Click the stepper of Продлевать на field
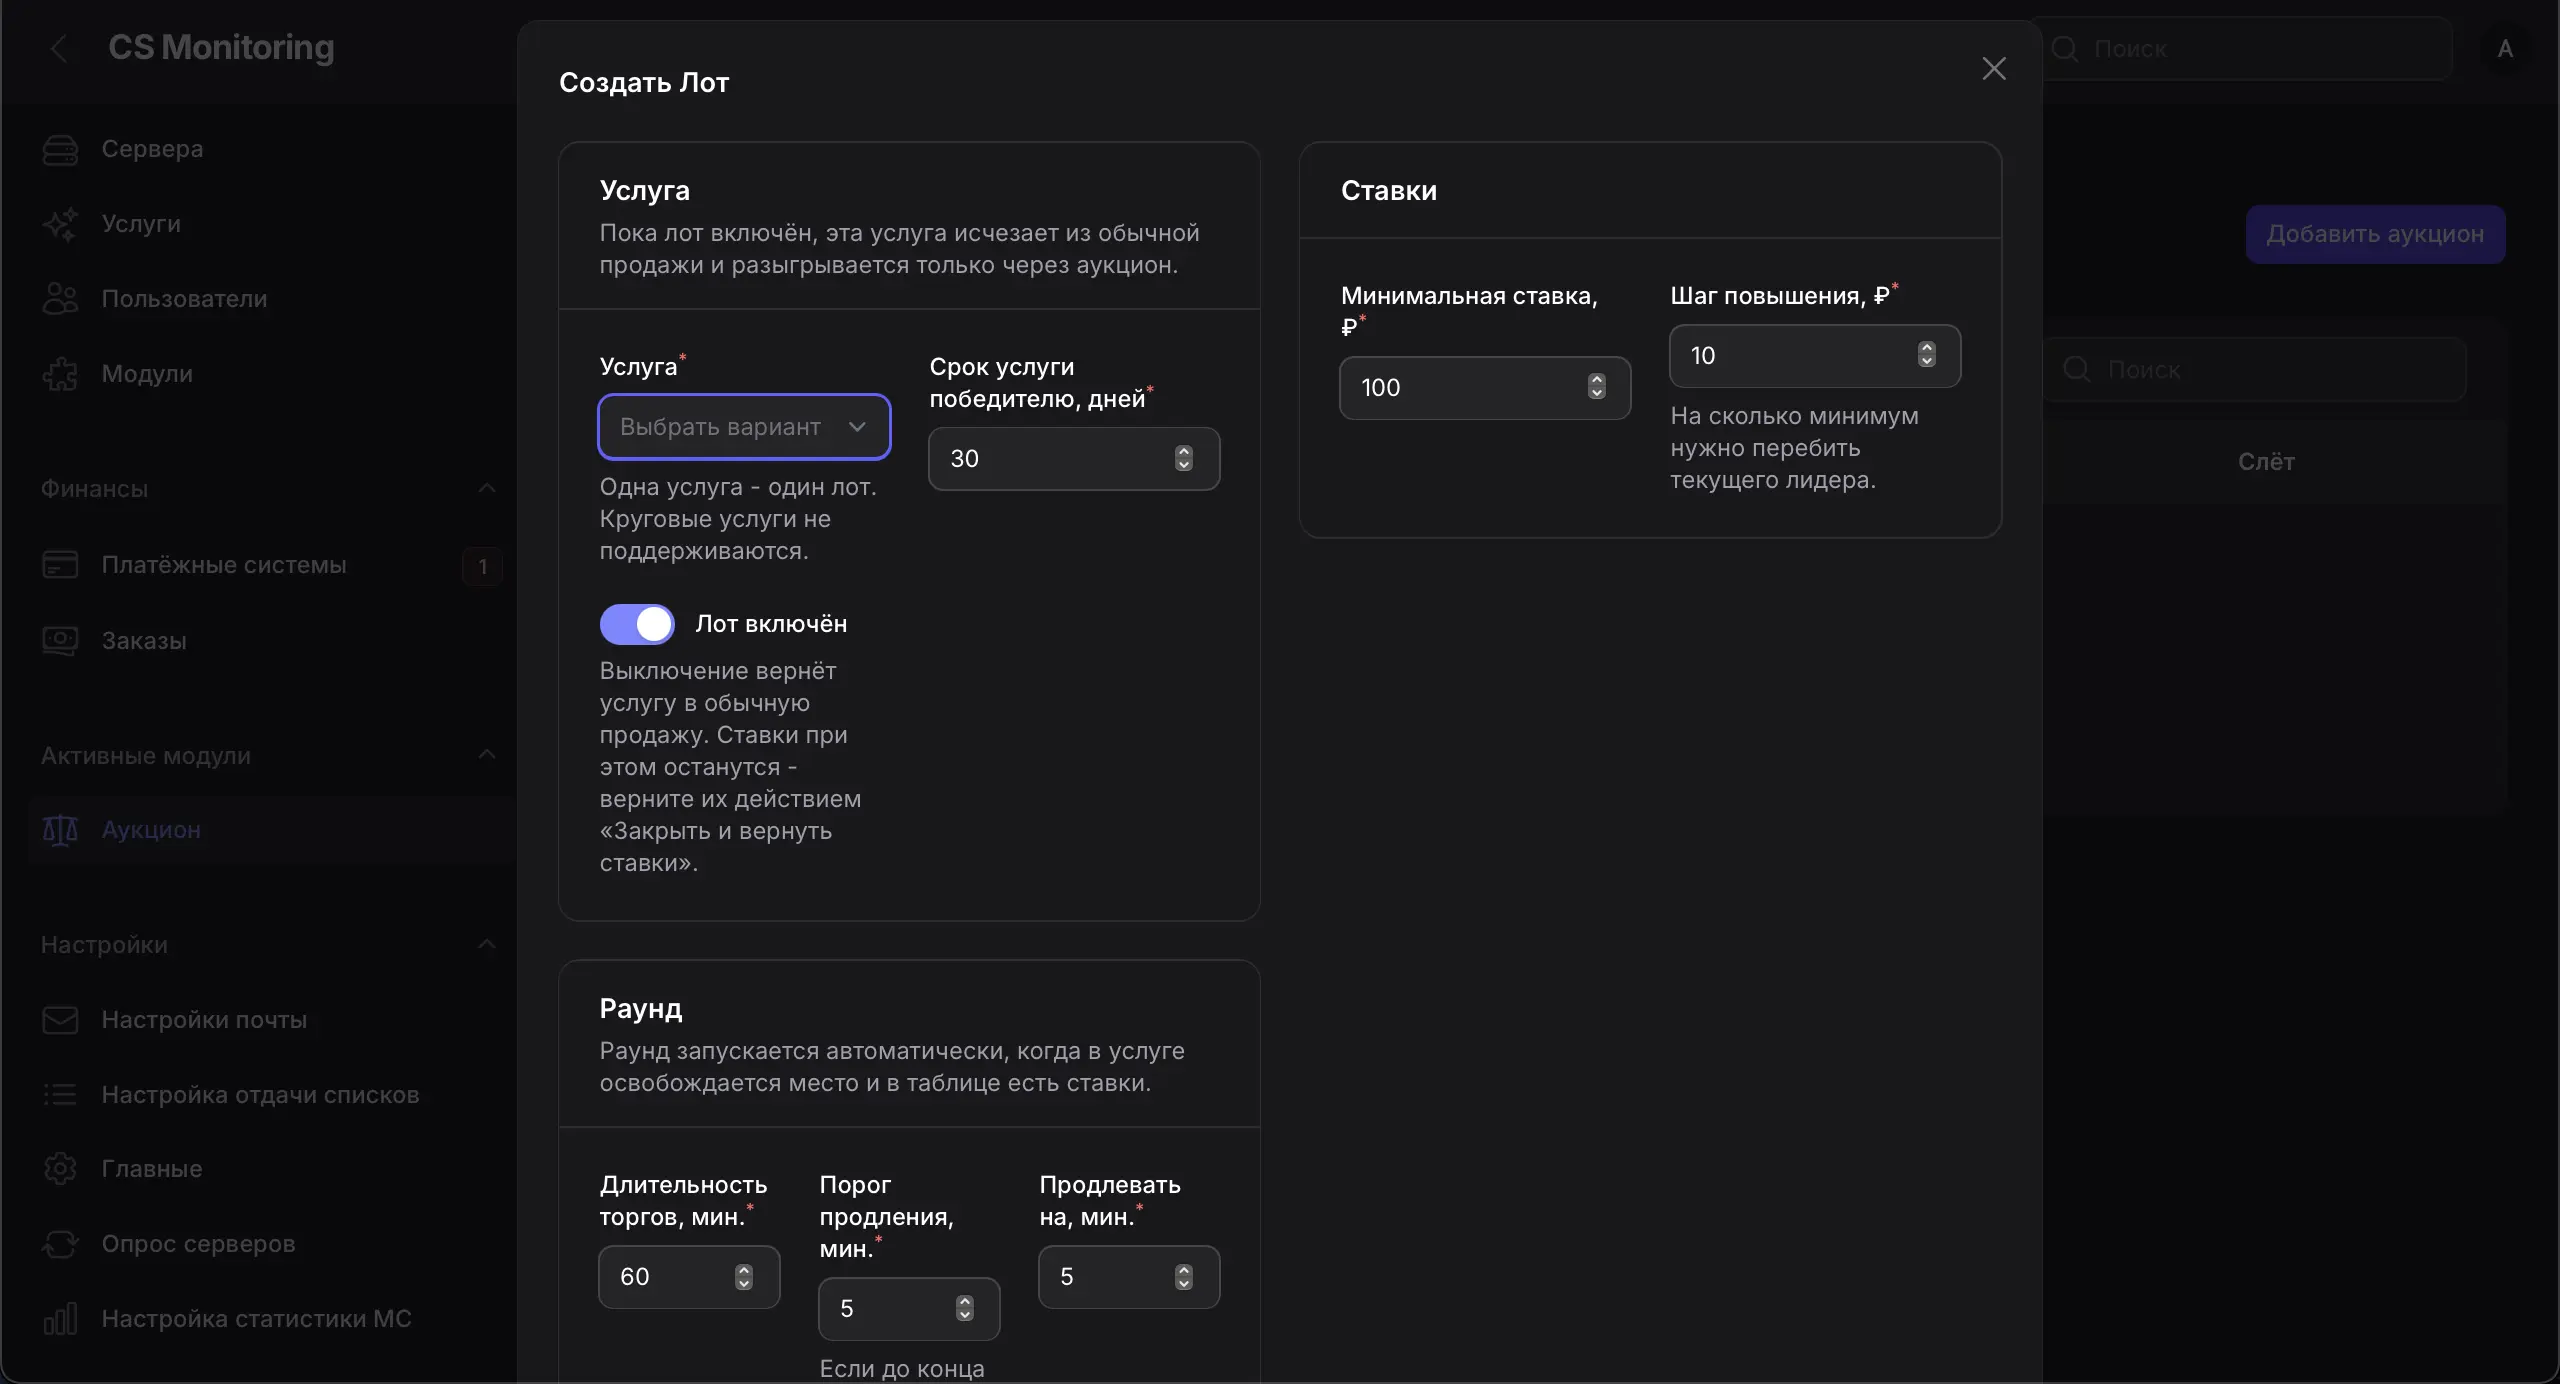The width and height of the screenshot is (2560, 1384). tap(1184, 1277)
